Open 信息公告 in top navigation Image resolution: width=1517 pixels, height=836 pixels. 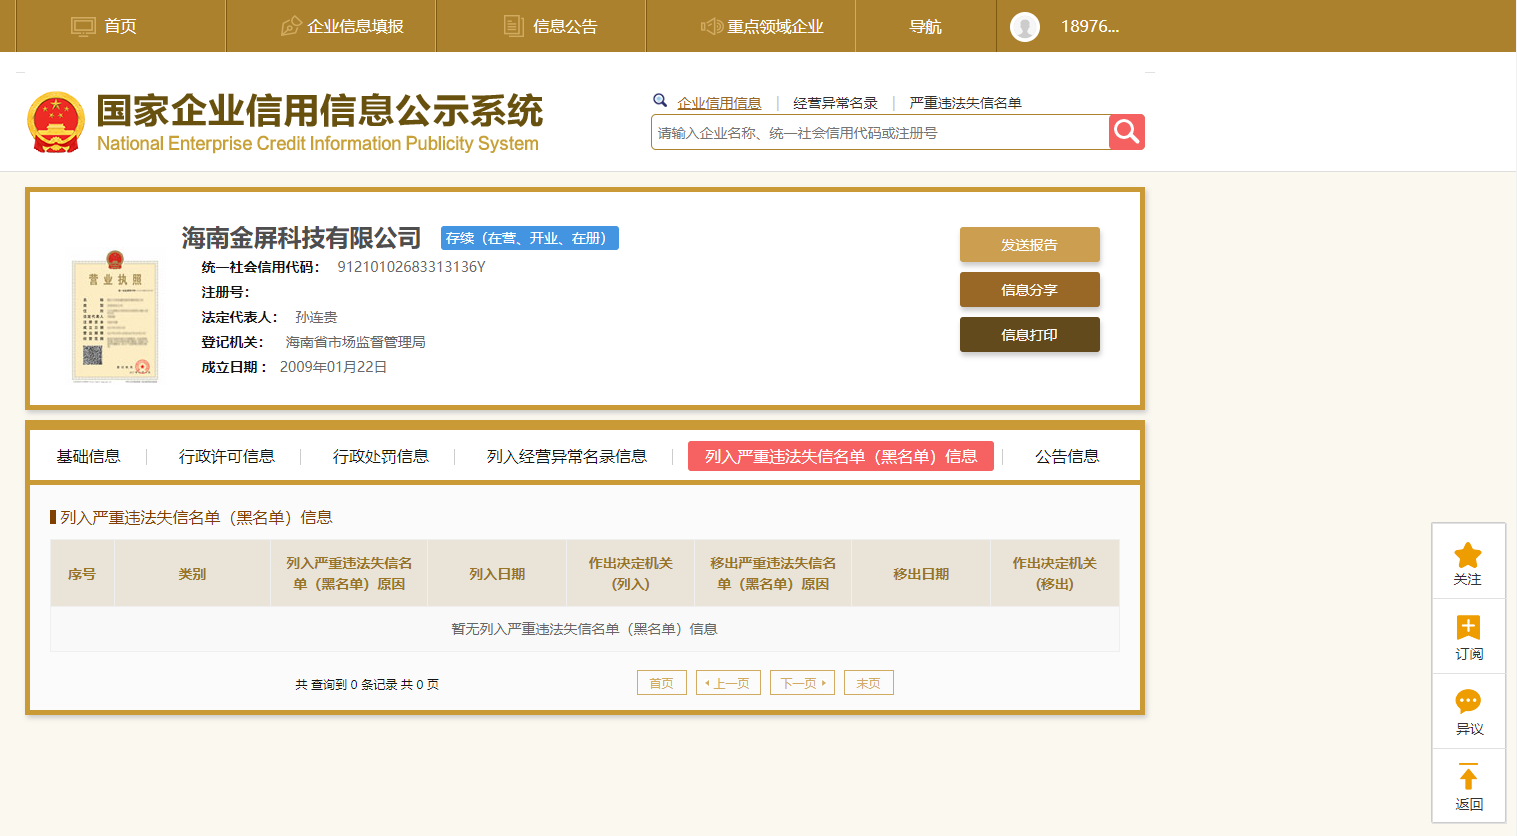(x=565, y=26)
